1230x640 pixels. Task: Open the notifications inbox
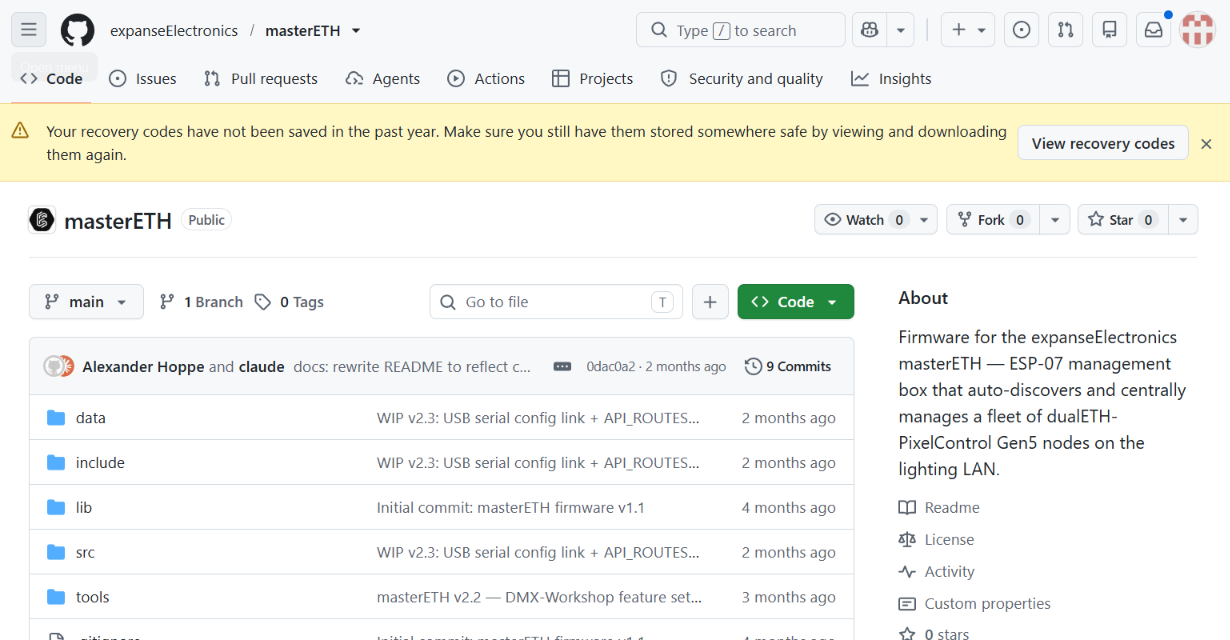click(1153, 30)
